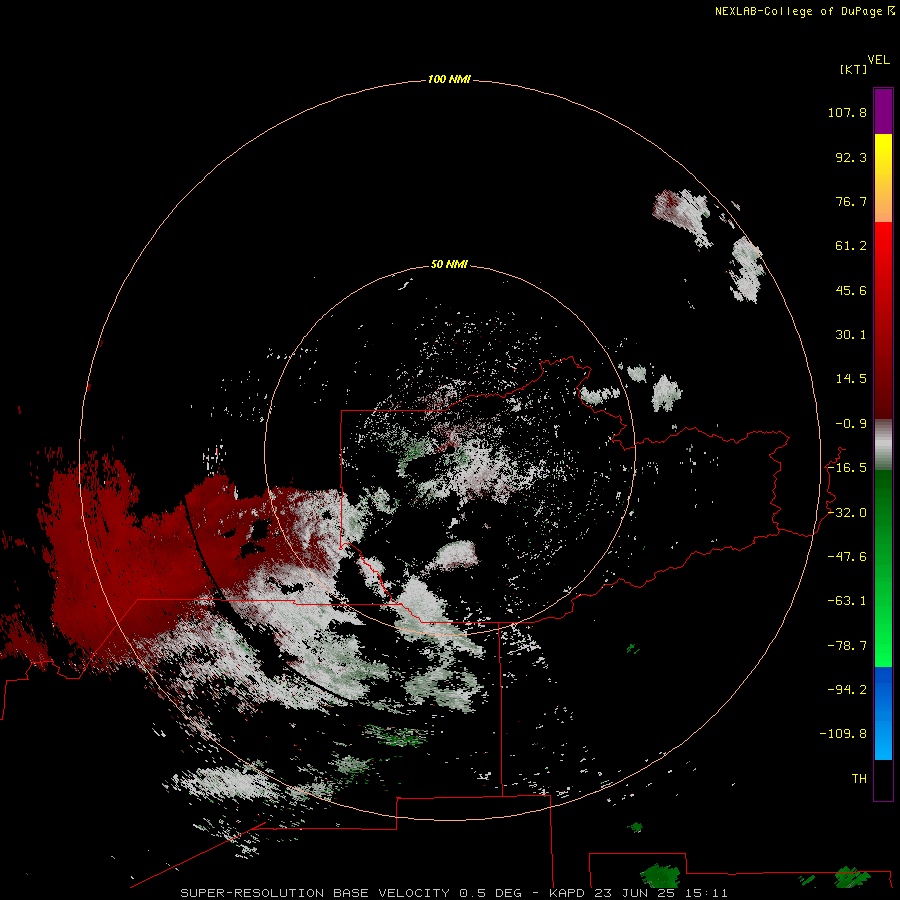
Task: Click the 50 NMI range ring label
Action: [x=449, y=264]
